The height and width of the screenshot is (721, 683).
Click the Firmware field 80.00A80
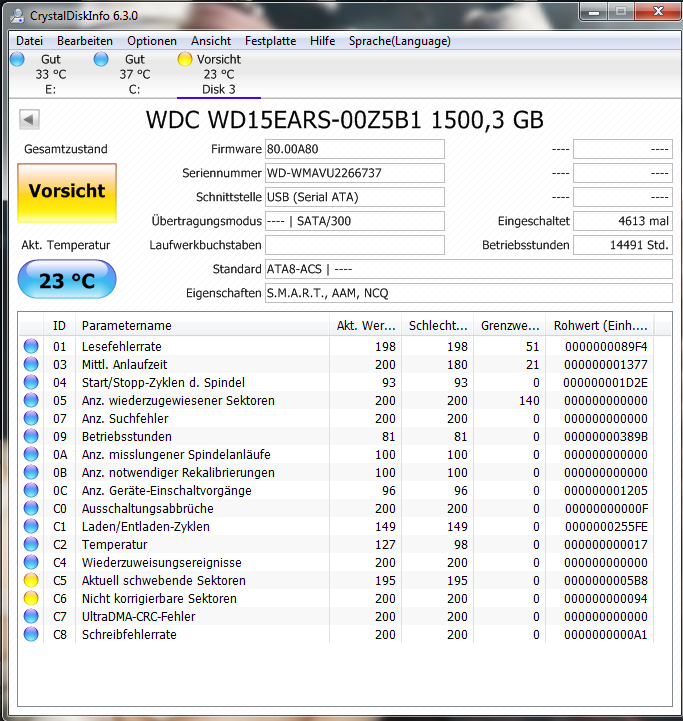point(355,149)
